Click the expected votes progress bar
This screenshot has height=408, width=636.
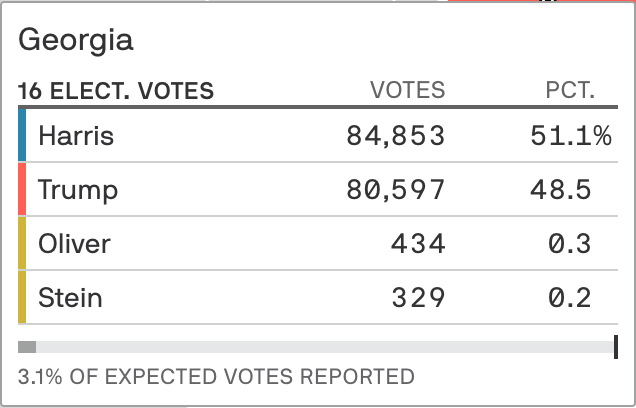pyautogui.click(x=318, y=347)
